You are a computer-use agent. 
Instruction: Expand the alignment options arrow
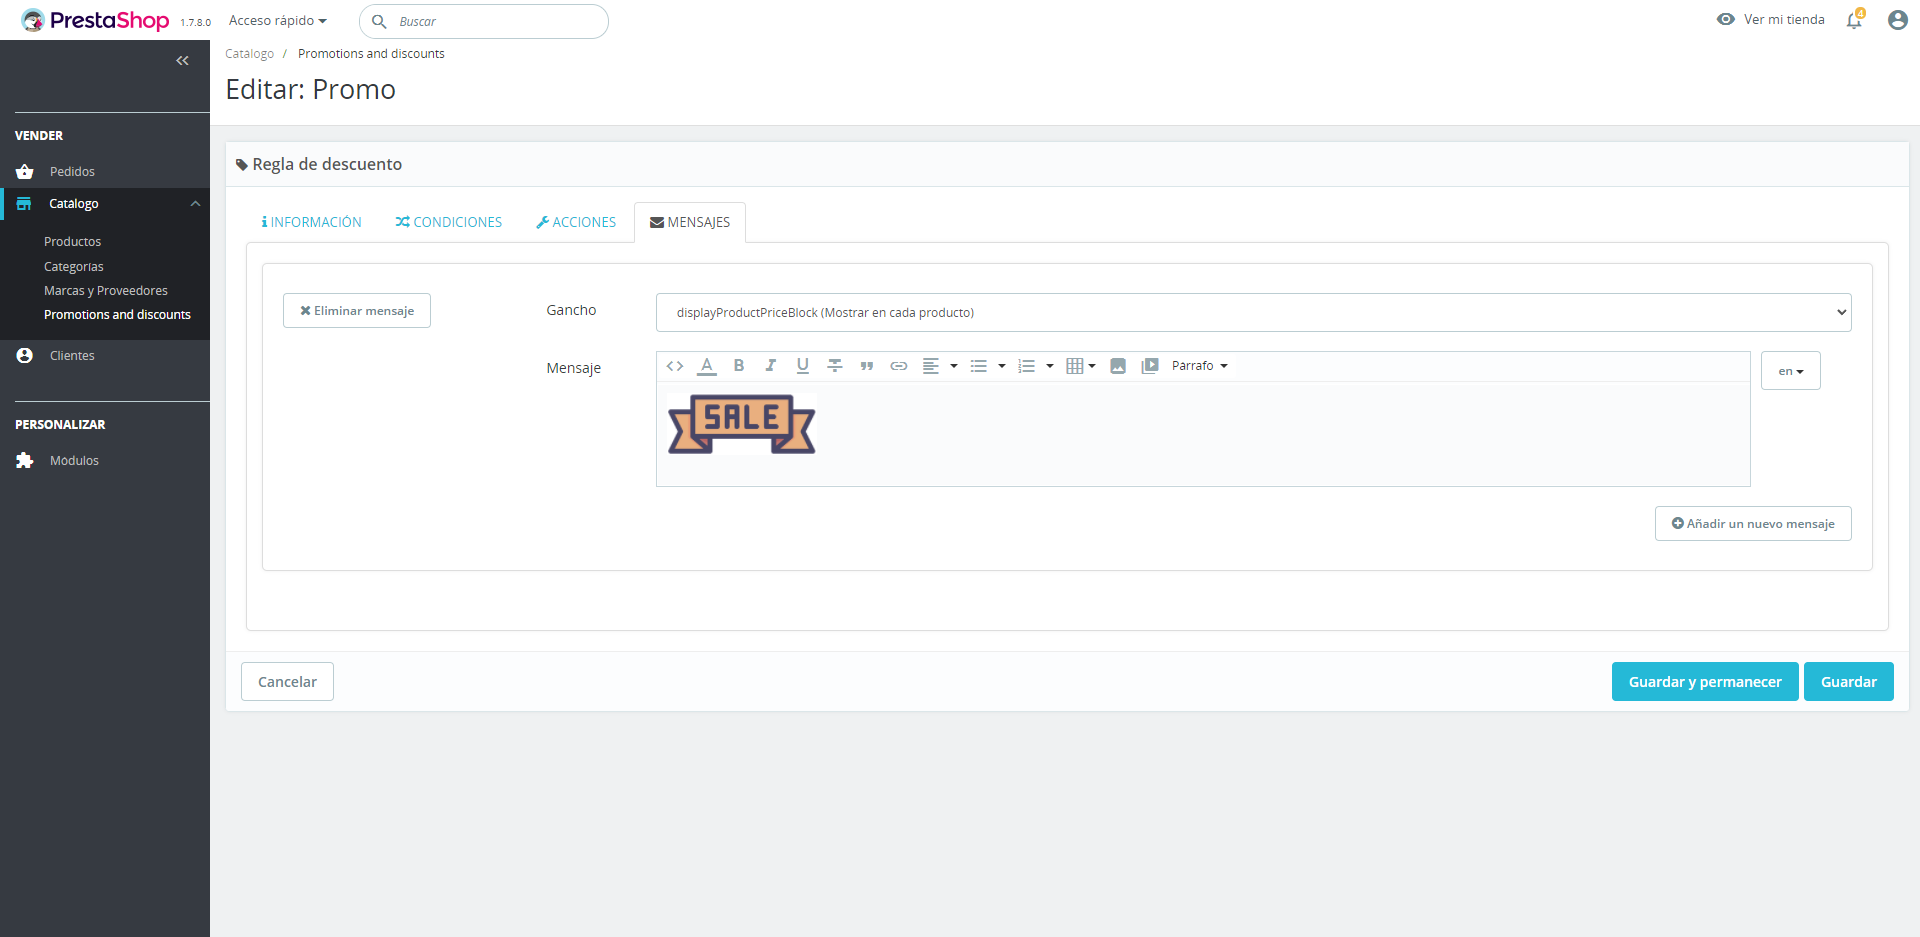pyautogui.click(x=954, y=366)
